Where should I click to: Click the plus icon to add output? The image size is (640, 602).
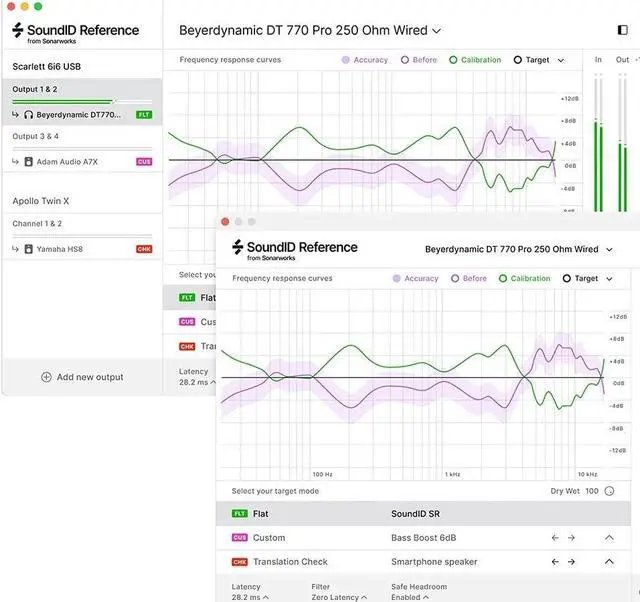[46, 377]
